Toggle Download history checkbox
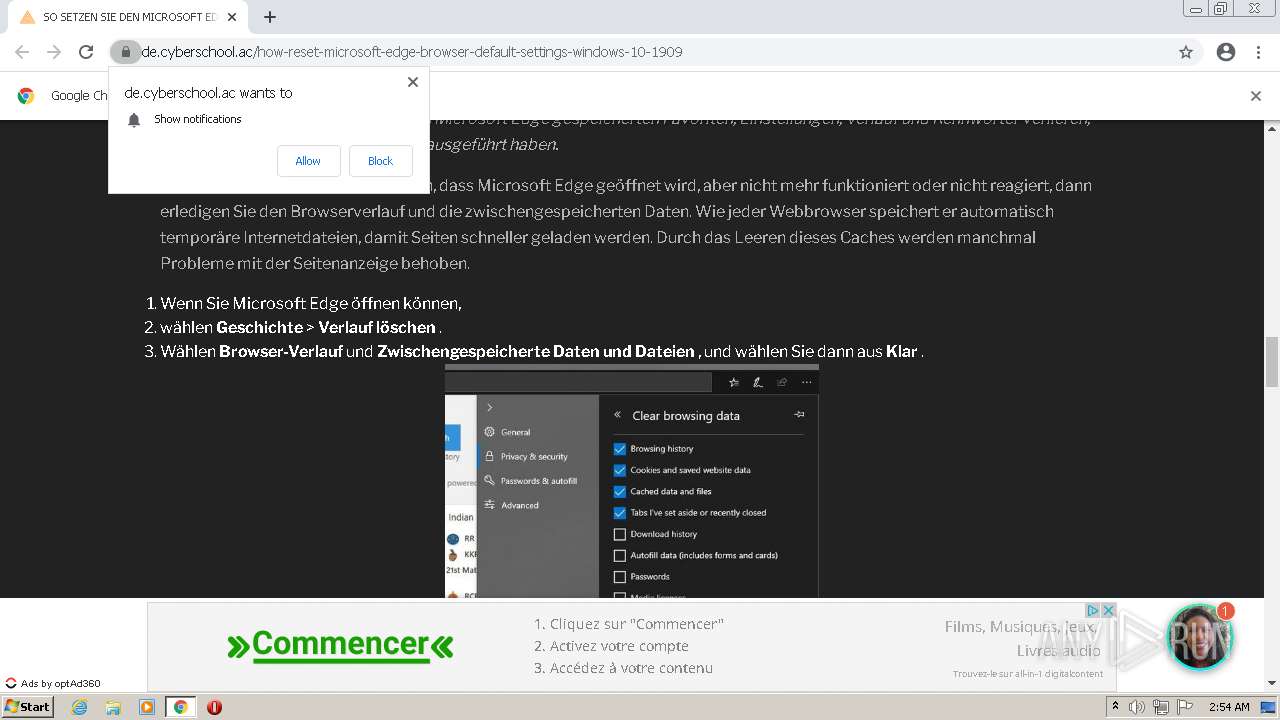 click(x=620, y=534)
